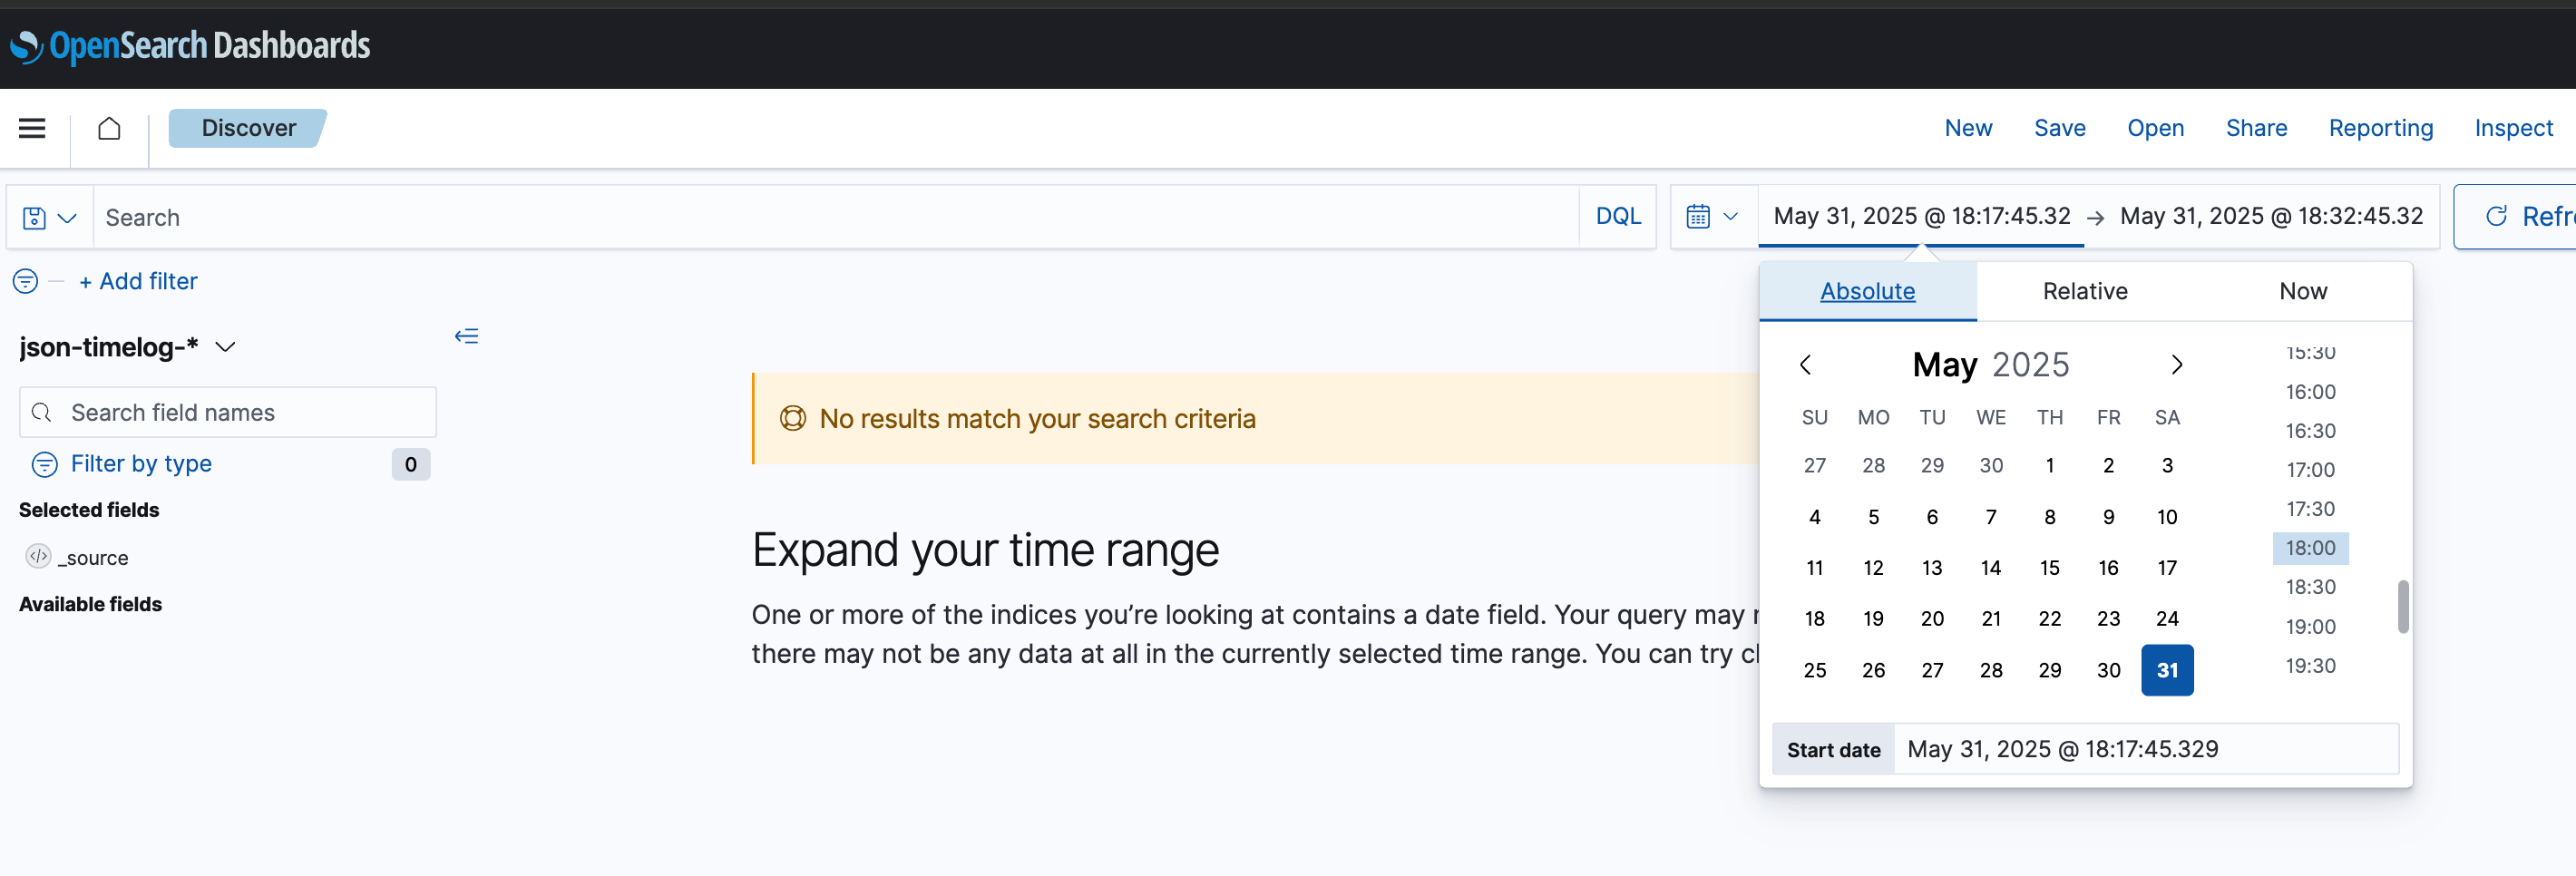Toggle the DQL query language switch

1617,217
